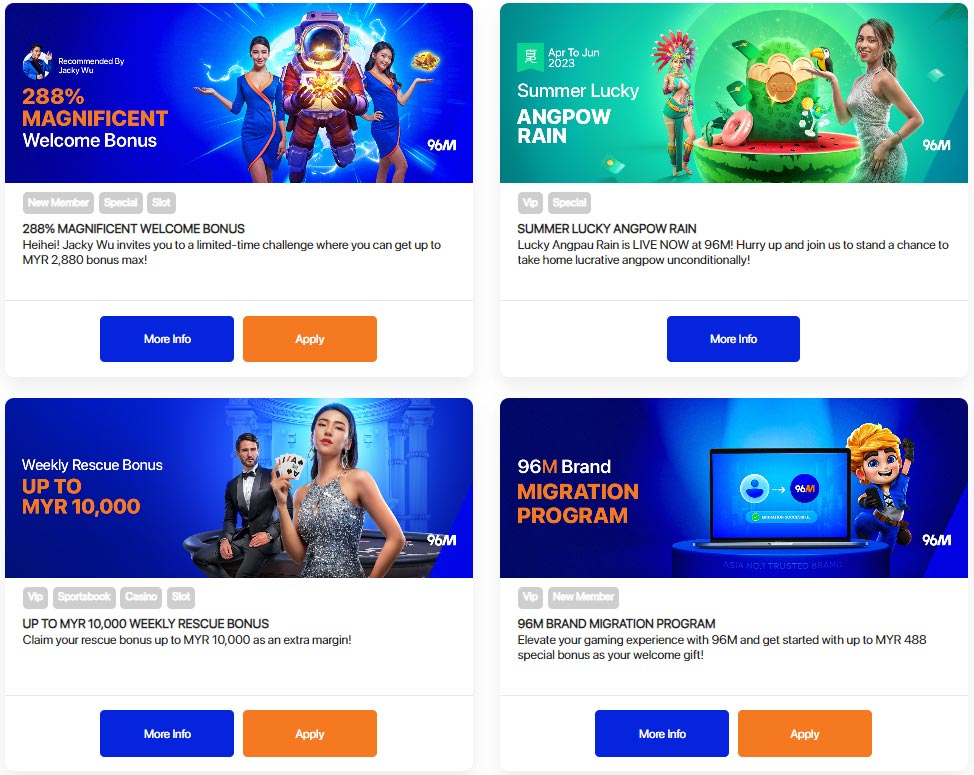
Task: Select the Weekly Rescue Bonus banner image
Action: pos(239,488)
